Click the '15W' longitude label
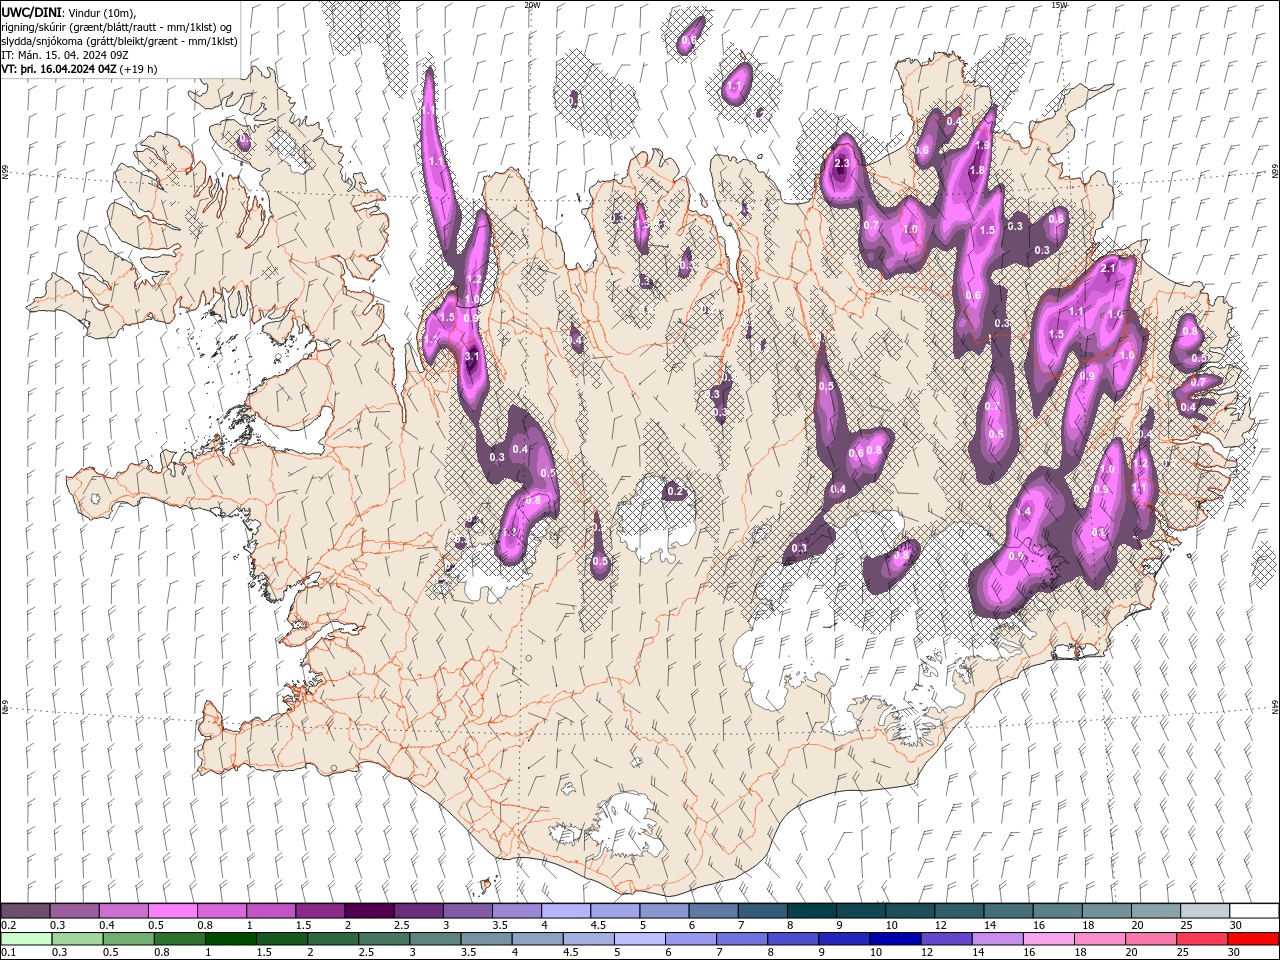This screenshot has height=960, width=1280. click(1059, 5)
